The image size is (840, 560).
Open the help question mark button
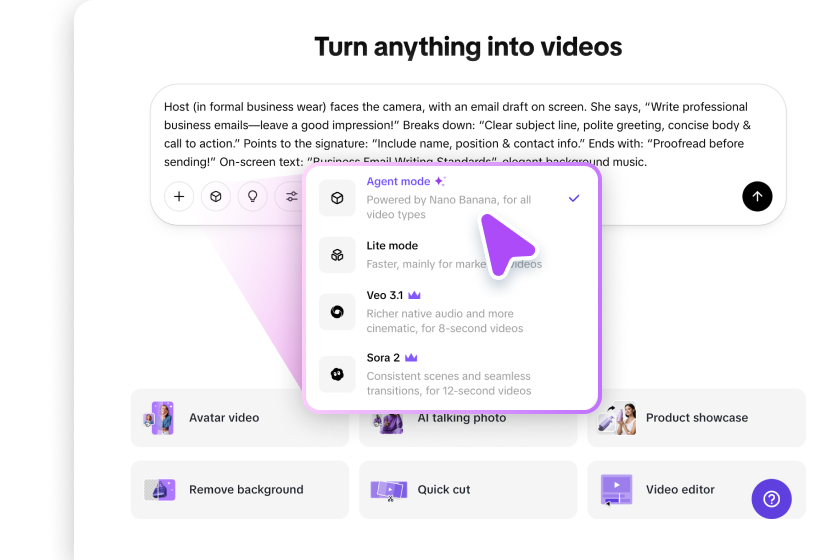(771, 498)
